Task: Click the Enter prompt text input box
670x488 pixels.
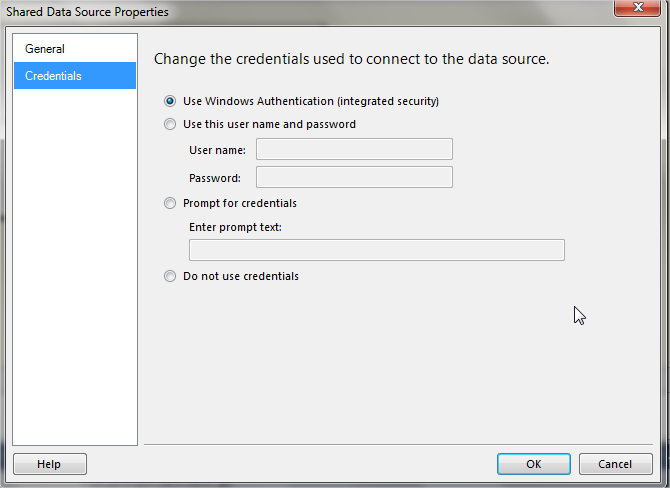Action: click(376, 250)
